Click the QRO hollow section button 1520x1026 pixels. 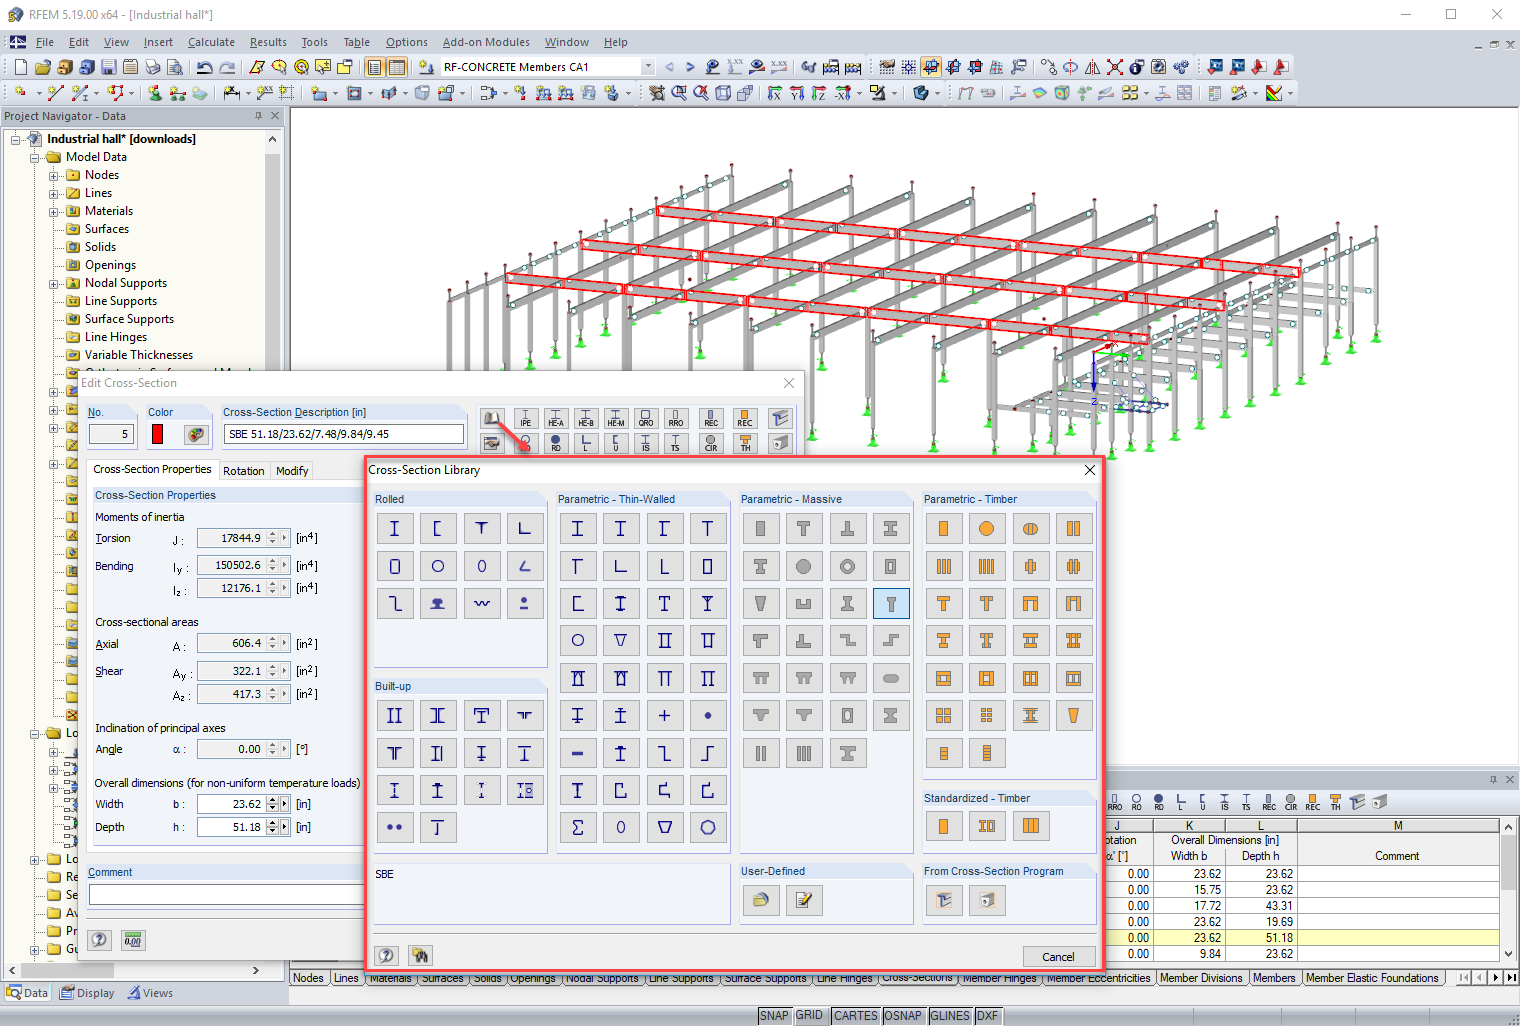(646, 418)
